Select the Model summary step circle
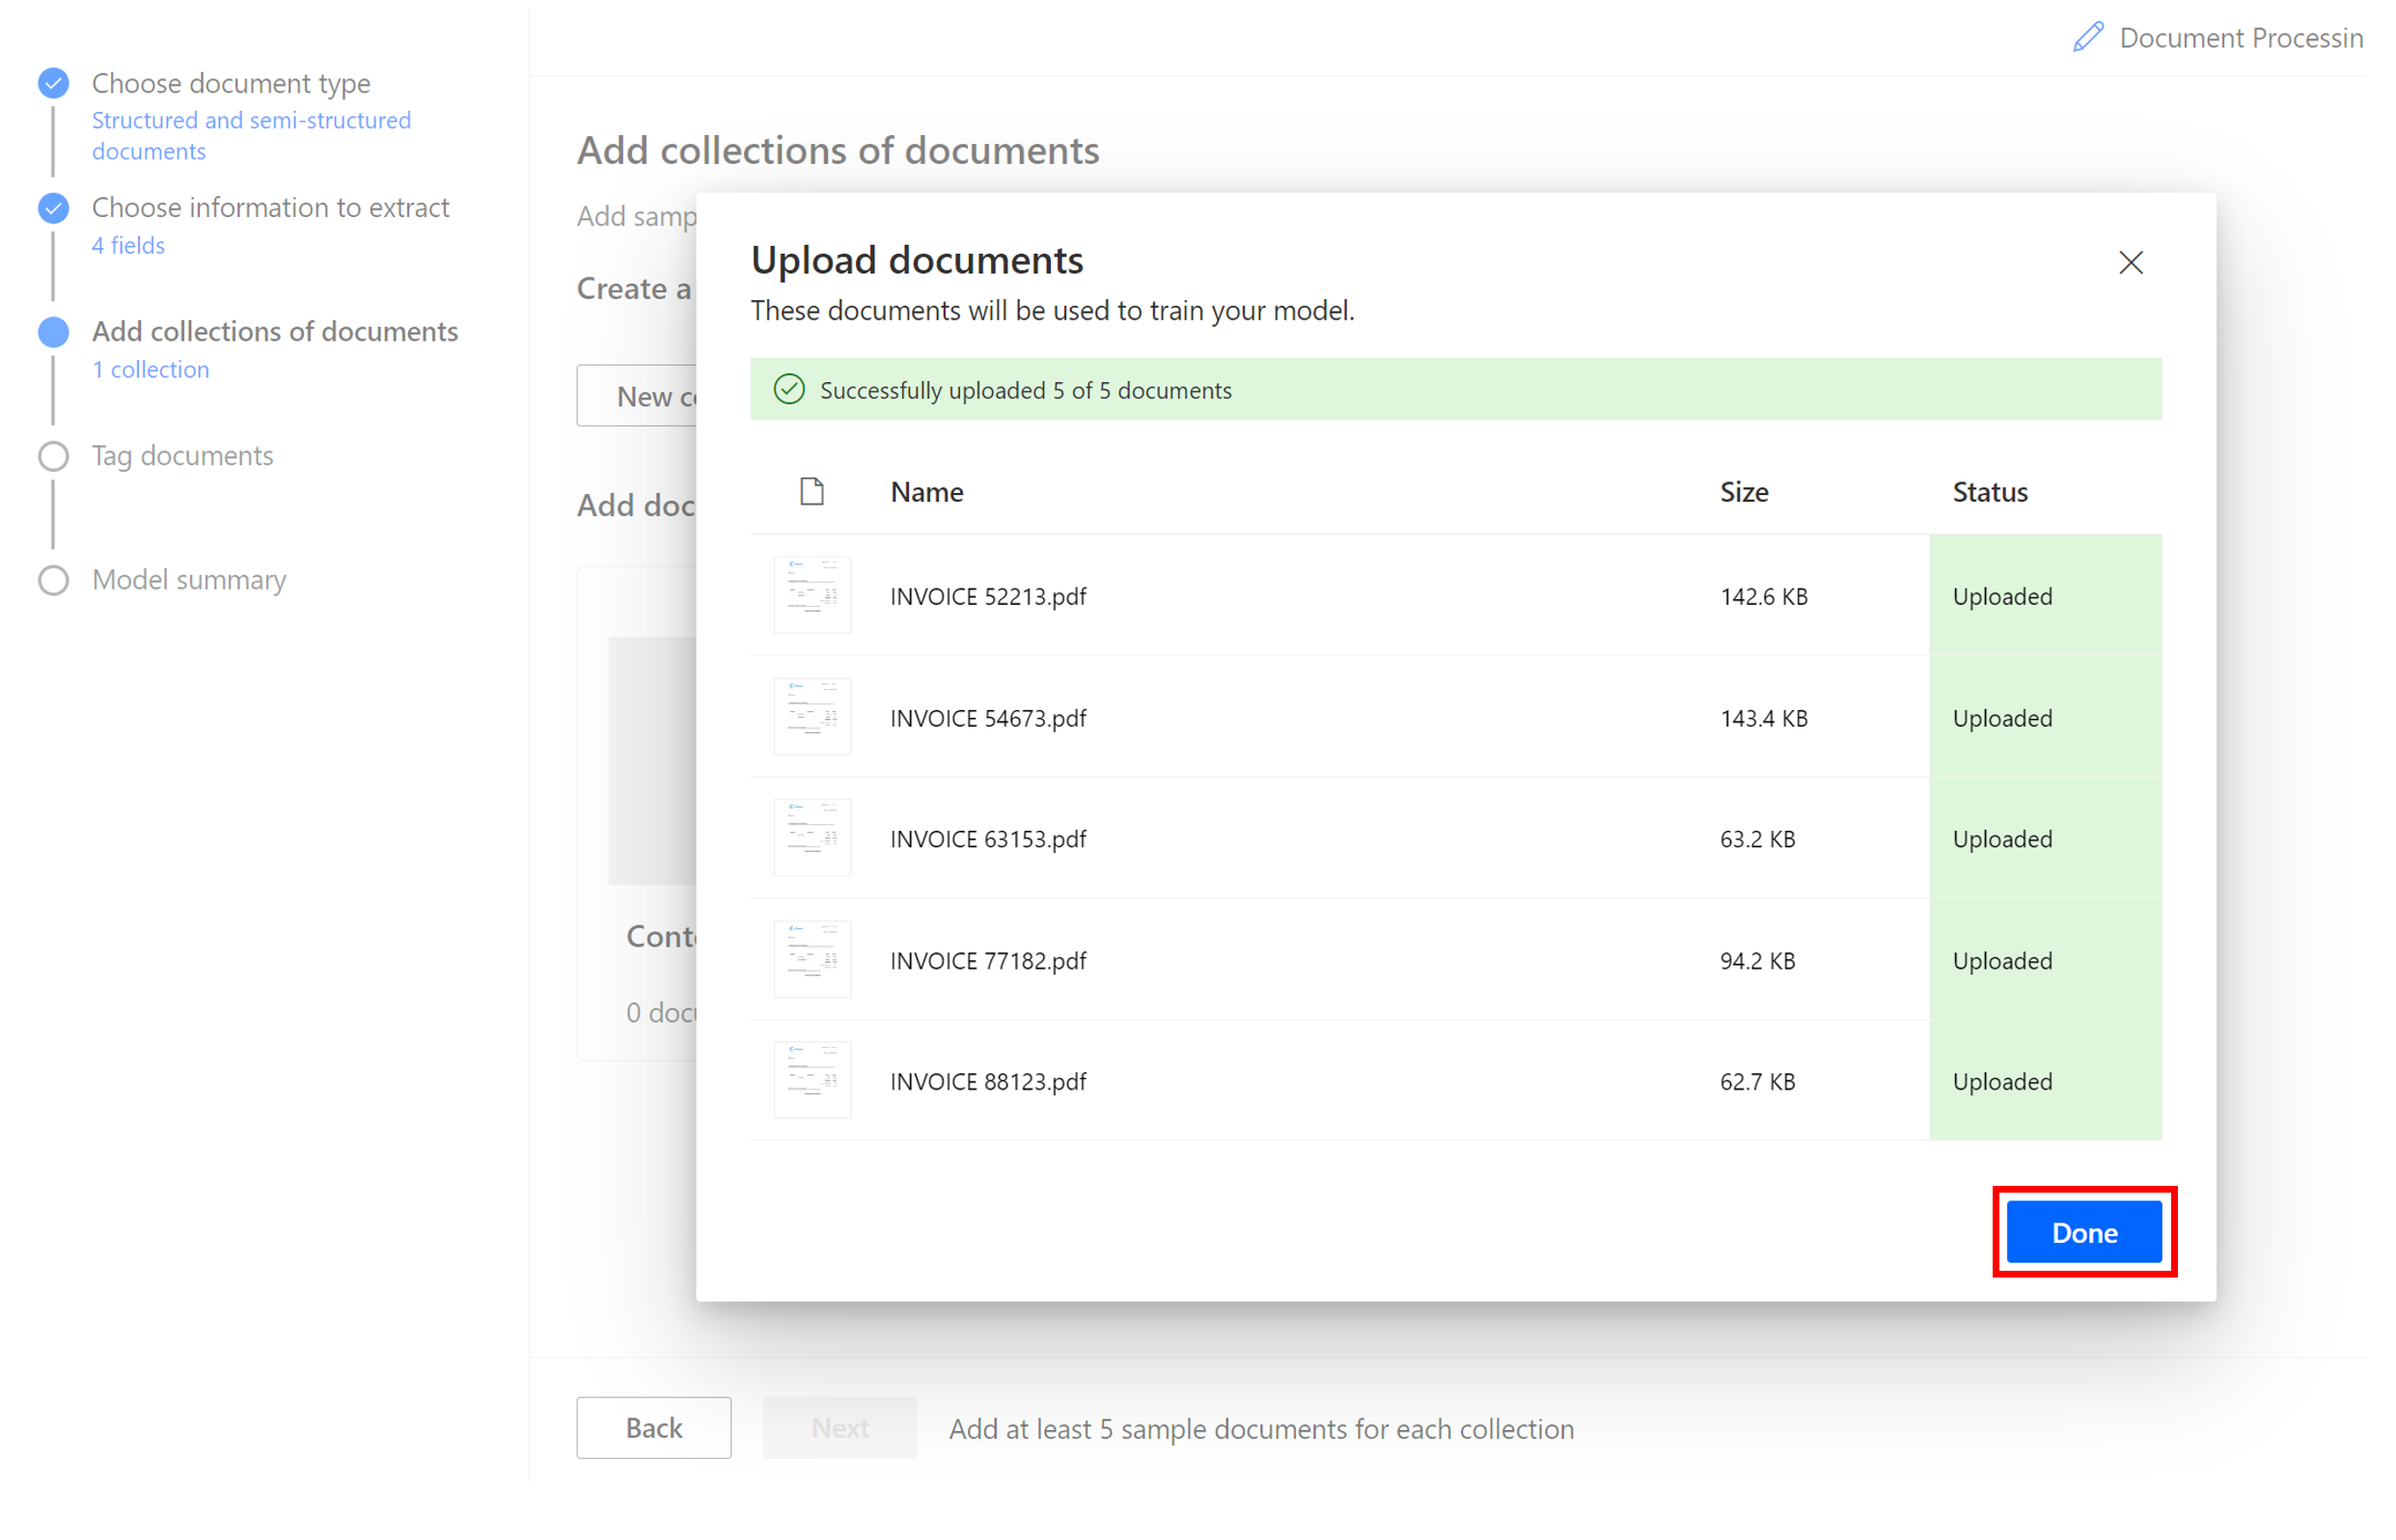 point(54,580)
